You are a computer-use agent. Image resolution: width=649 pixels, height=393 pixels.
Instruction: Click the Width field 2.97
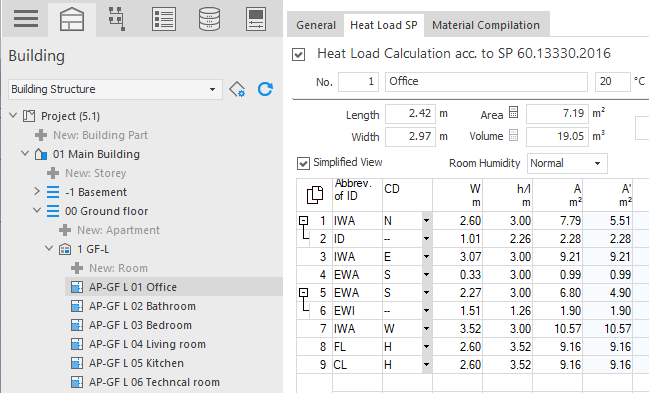click(410, 137)
